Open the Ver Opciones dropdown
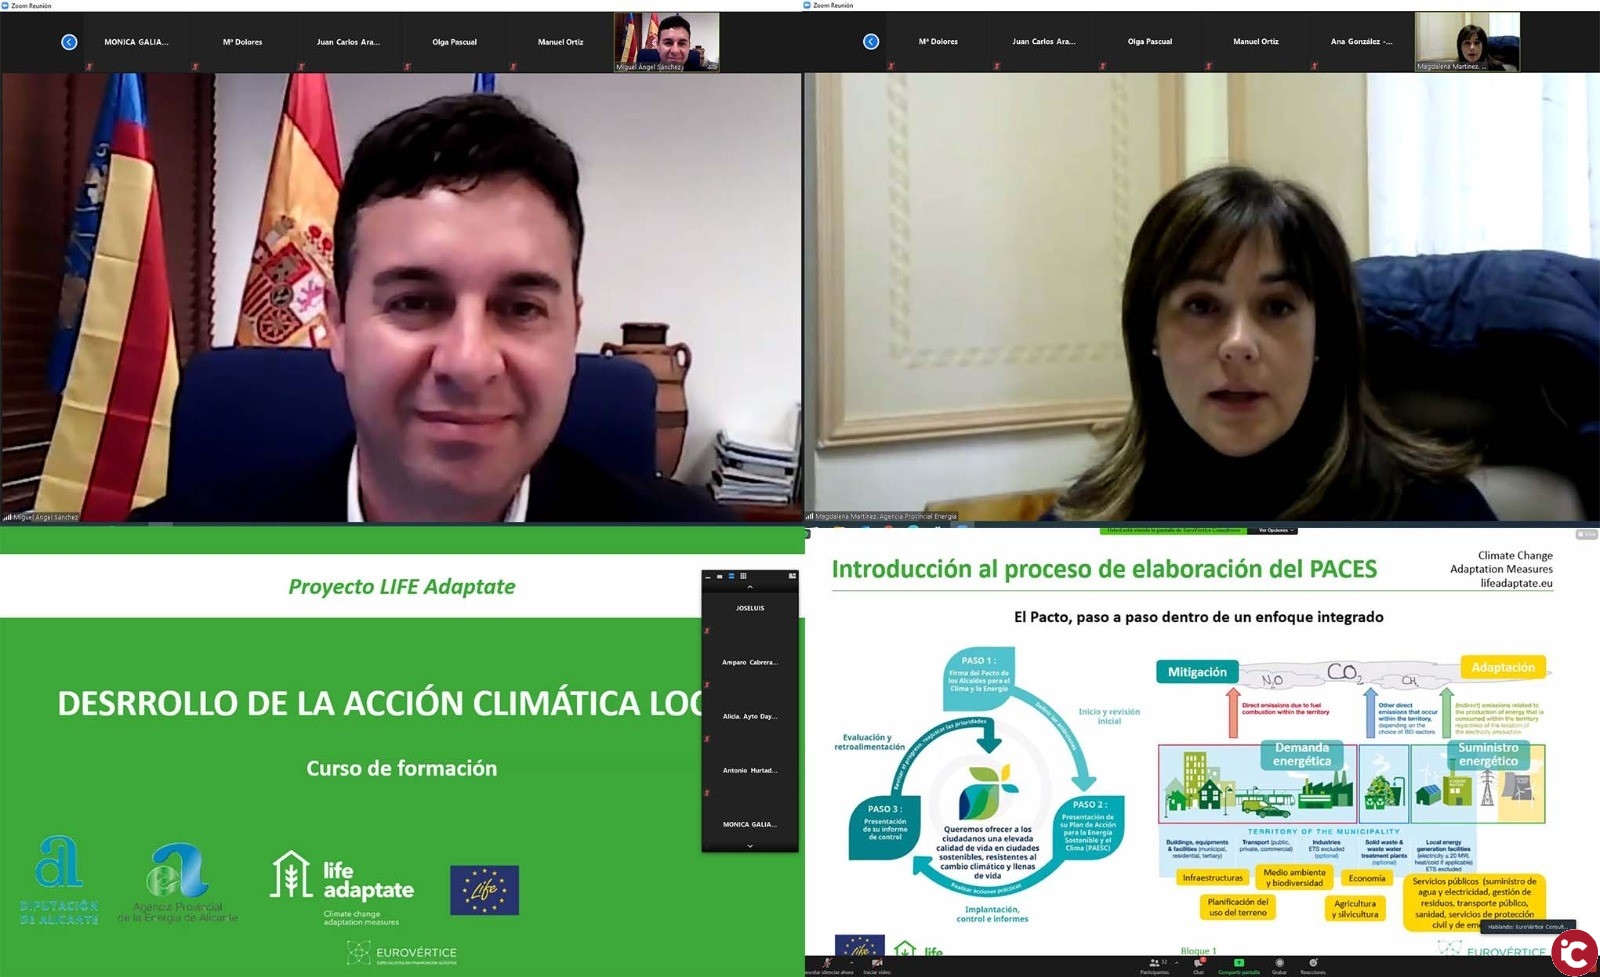1600x977 pixels. tap(1275, 530)
